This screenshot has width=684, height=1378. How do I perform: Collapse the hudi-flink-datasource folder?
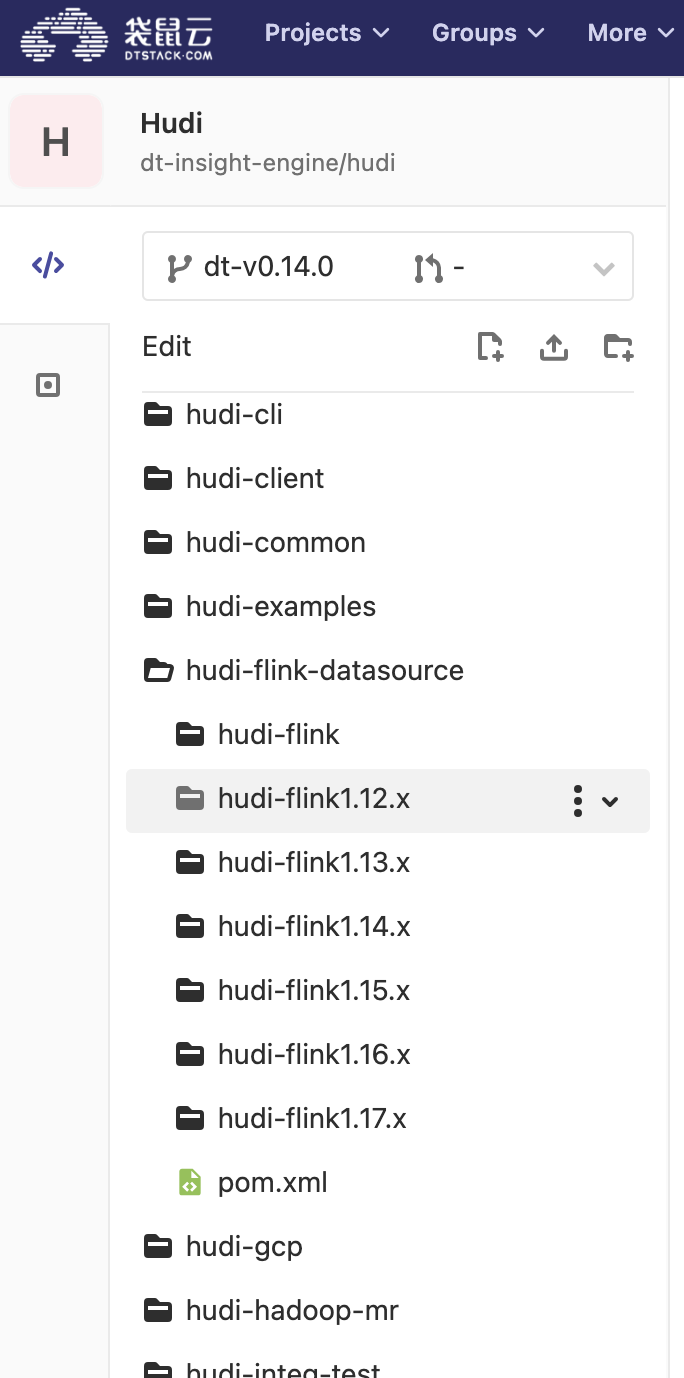(324, 670)
